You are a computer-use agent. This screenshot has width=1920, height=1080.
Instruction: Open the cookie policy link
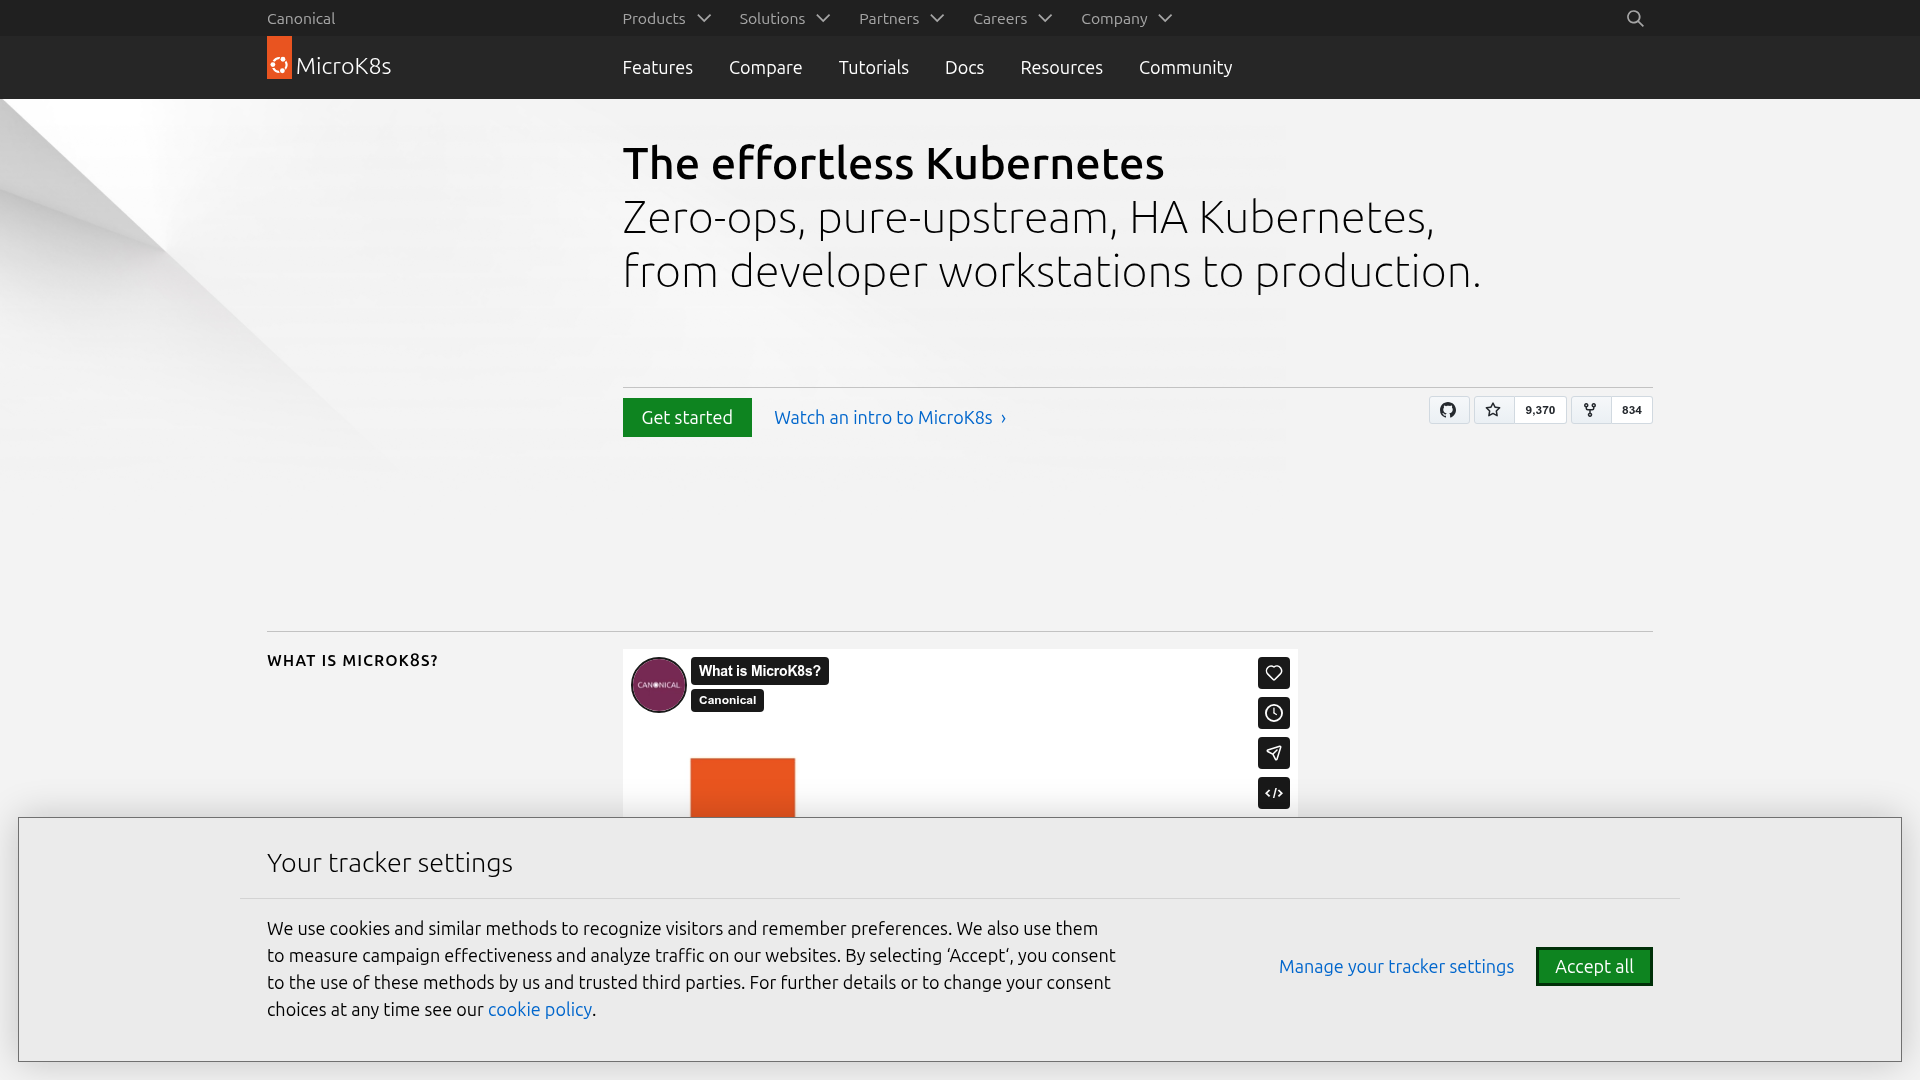tap(539, 1009)
